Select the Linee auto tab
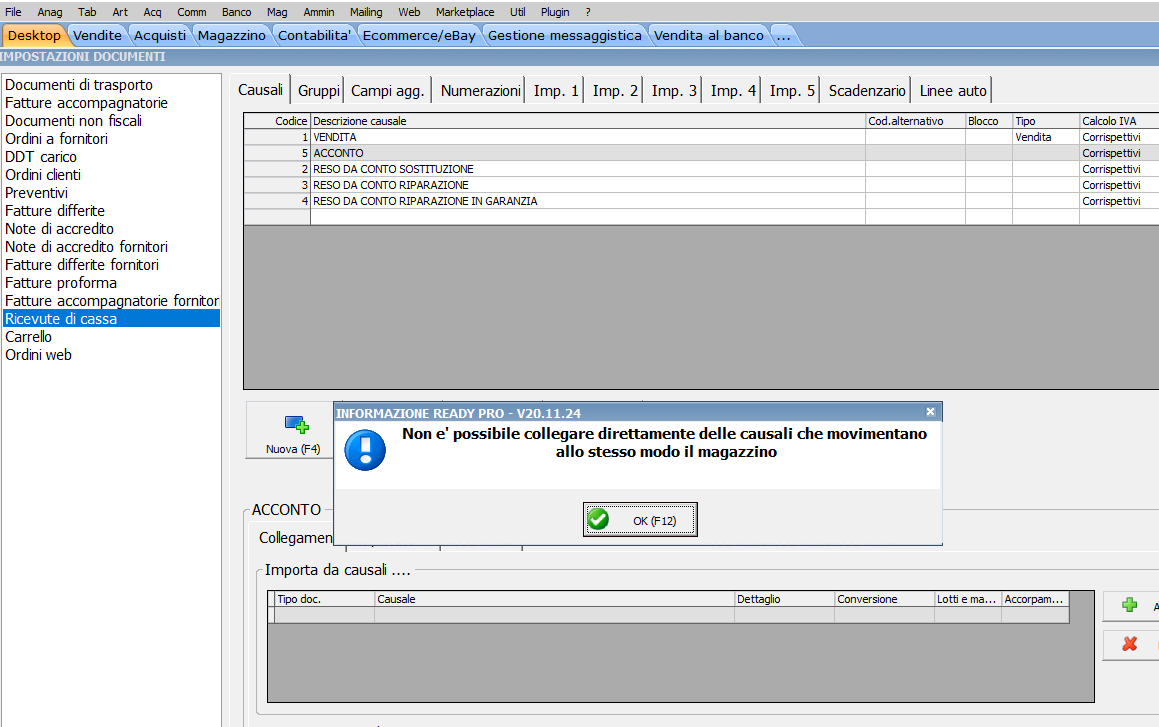 953,90
